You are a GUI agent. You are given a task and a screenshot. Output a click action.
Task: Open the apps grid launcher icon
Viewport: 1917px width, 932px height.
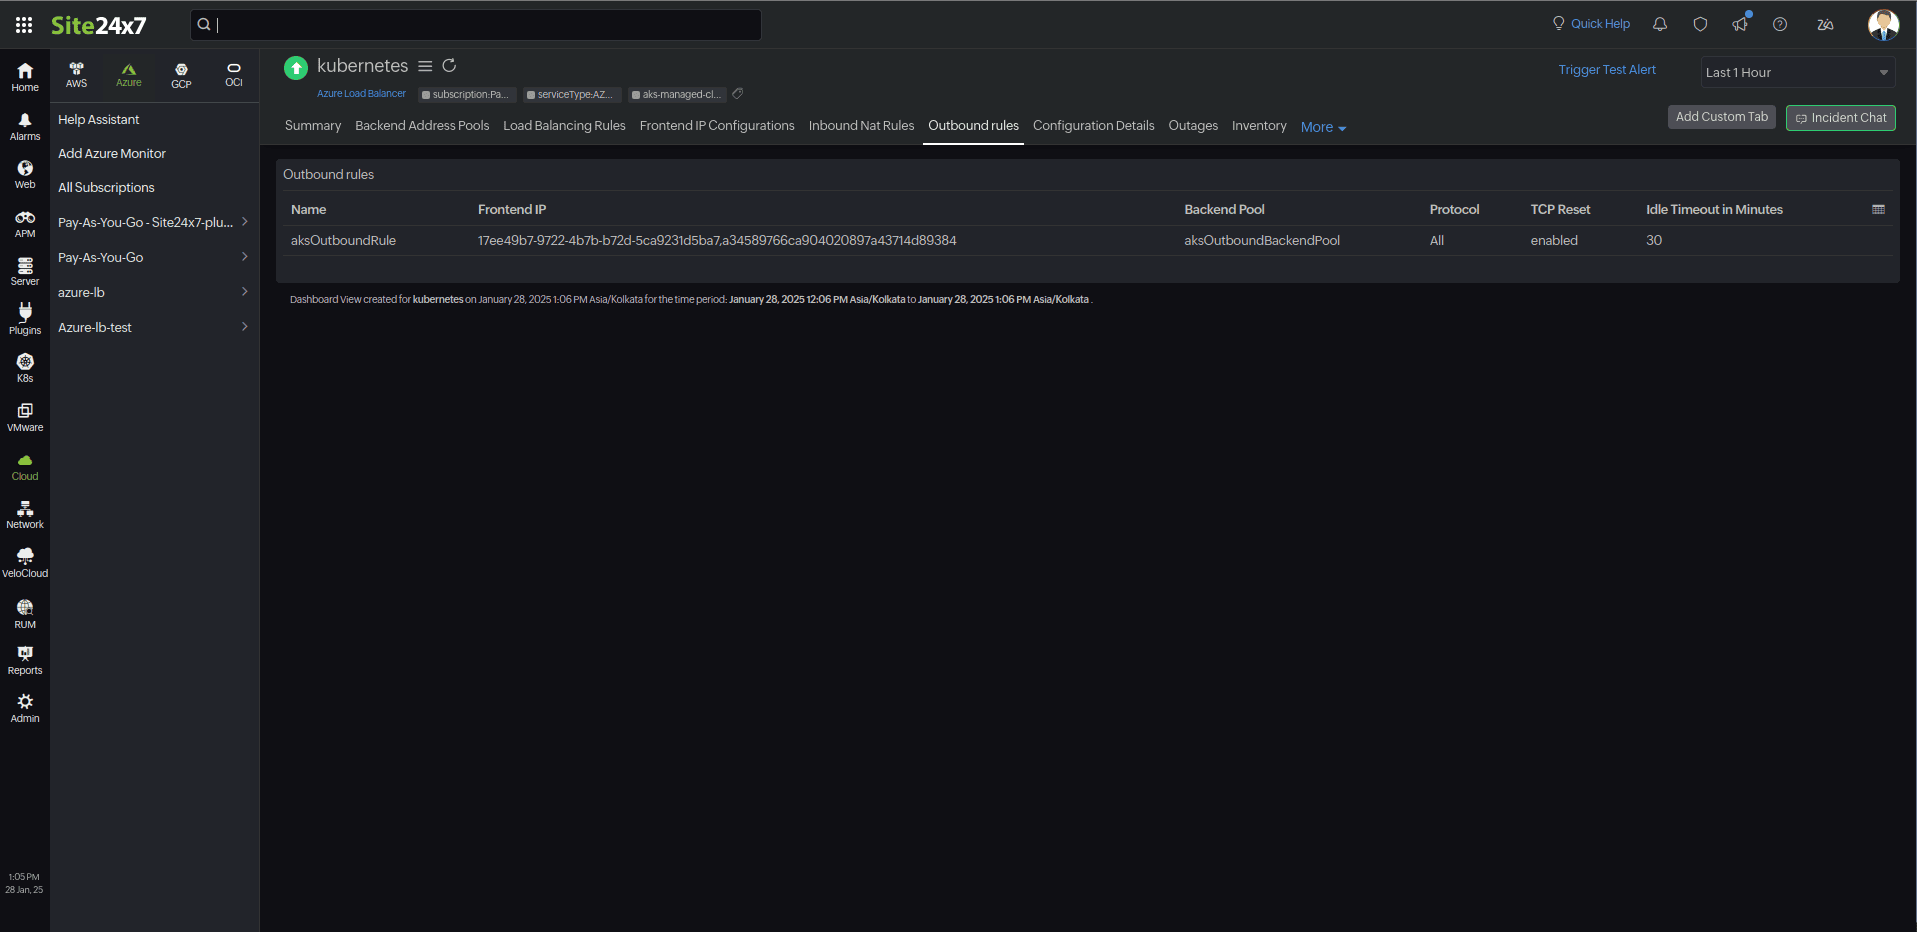pyautogui.click(x=24, y=25)
